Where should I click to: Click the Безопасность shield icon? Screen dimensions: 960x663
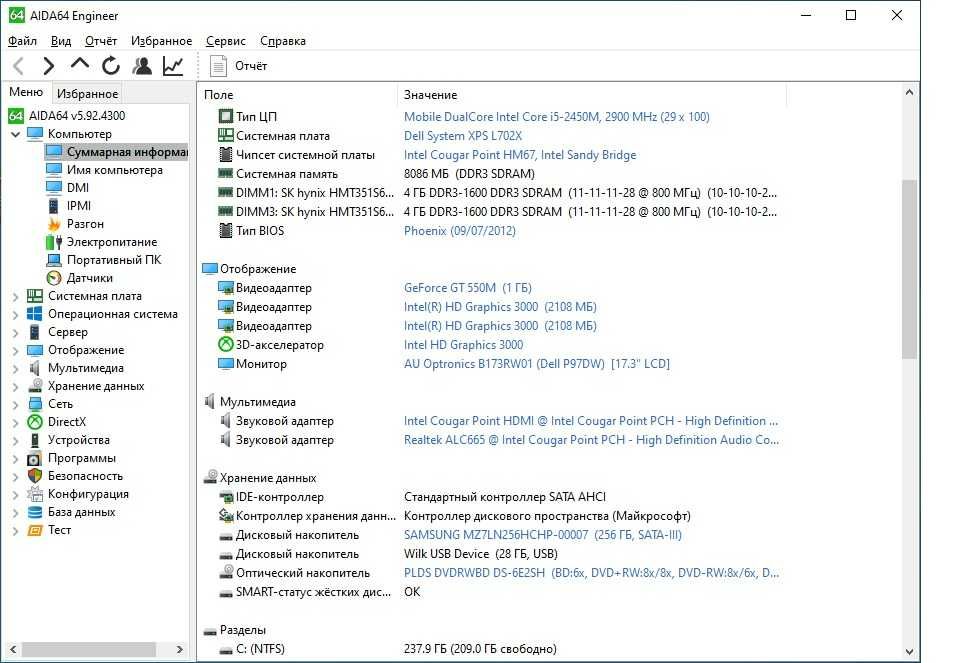35,476
